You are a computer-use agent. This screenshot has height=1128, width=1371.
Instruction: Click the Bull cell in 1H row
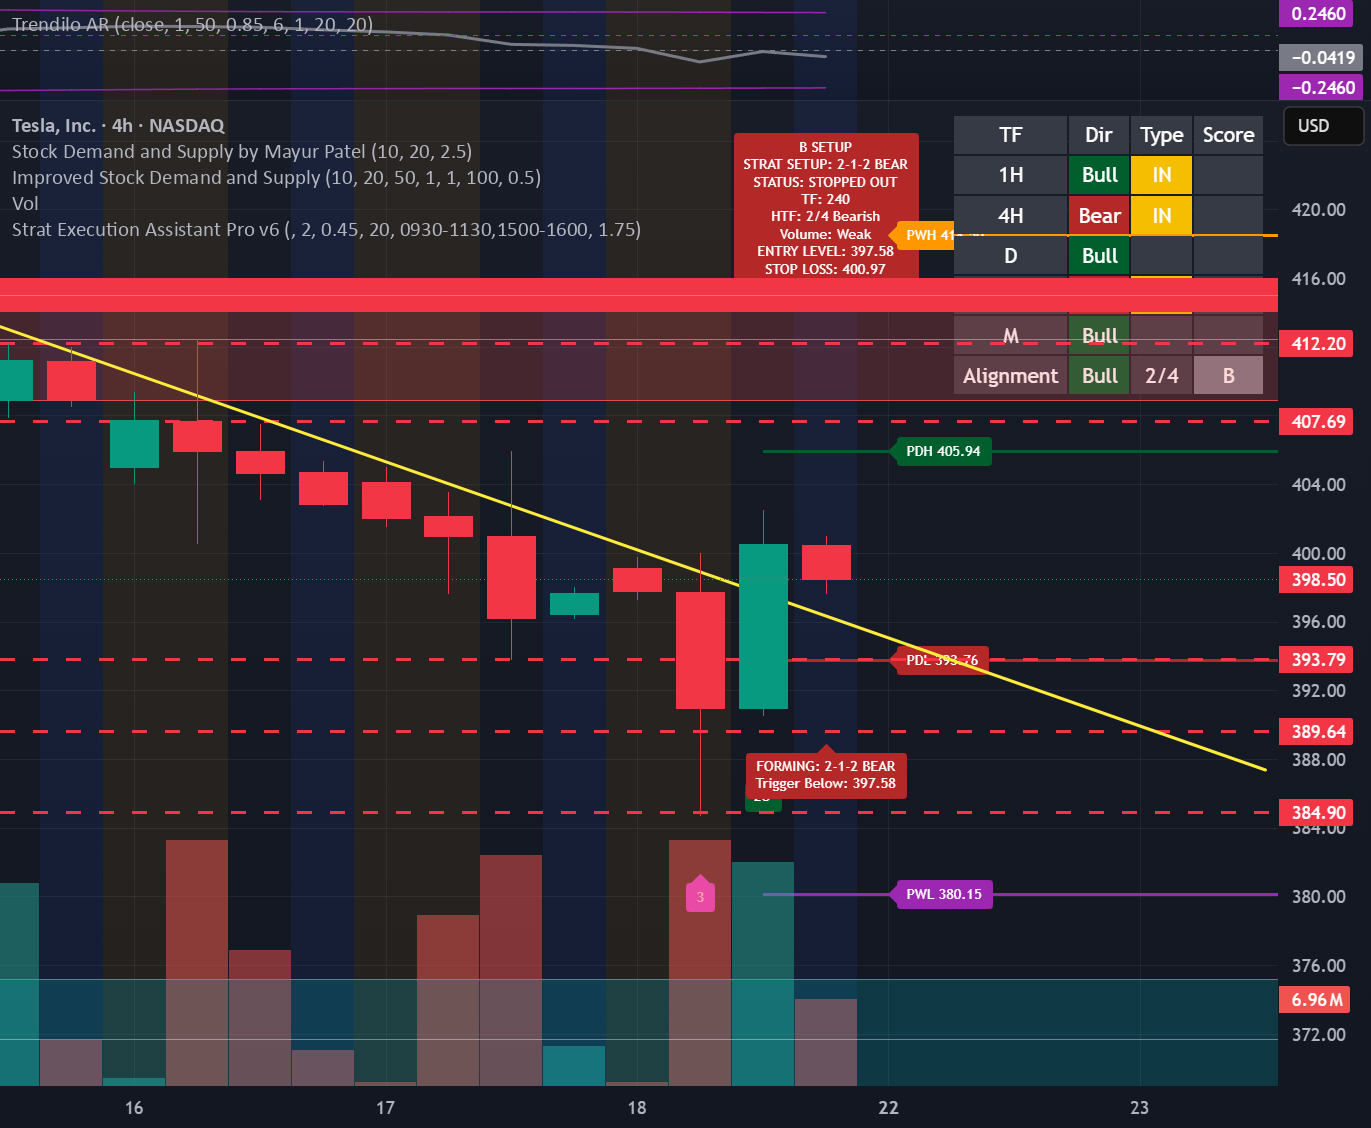point(1099,175)
